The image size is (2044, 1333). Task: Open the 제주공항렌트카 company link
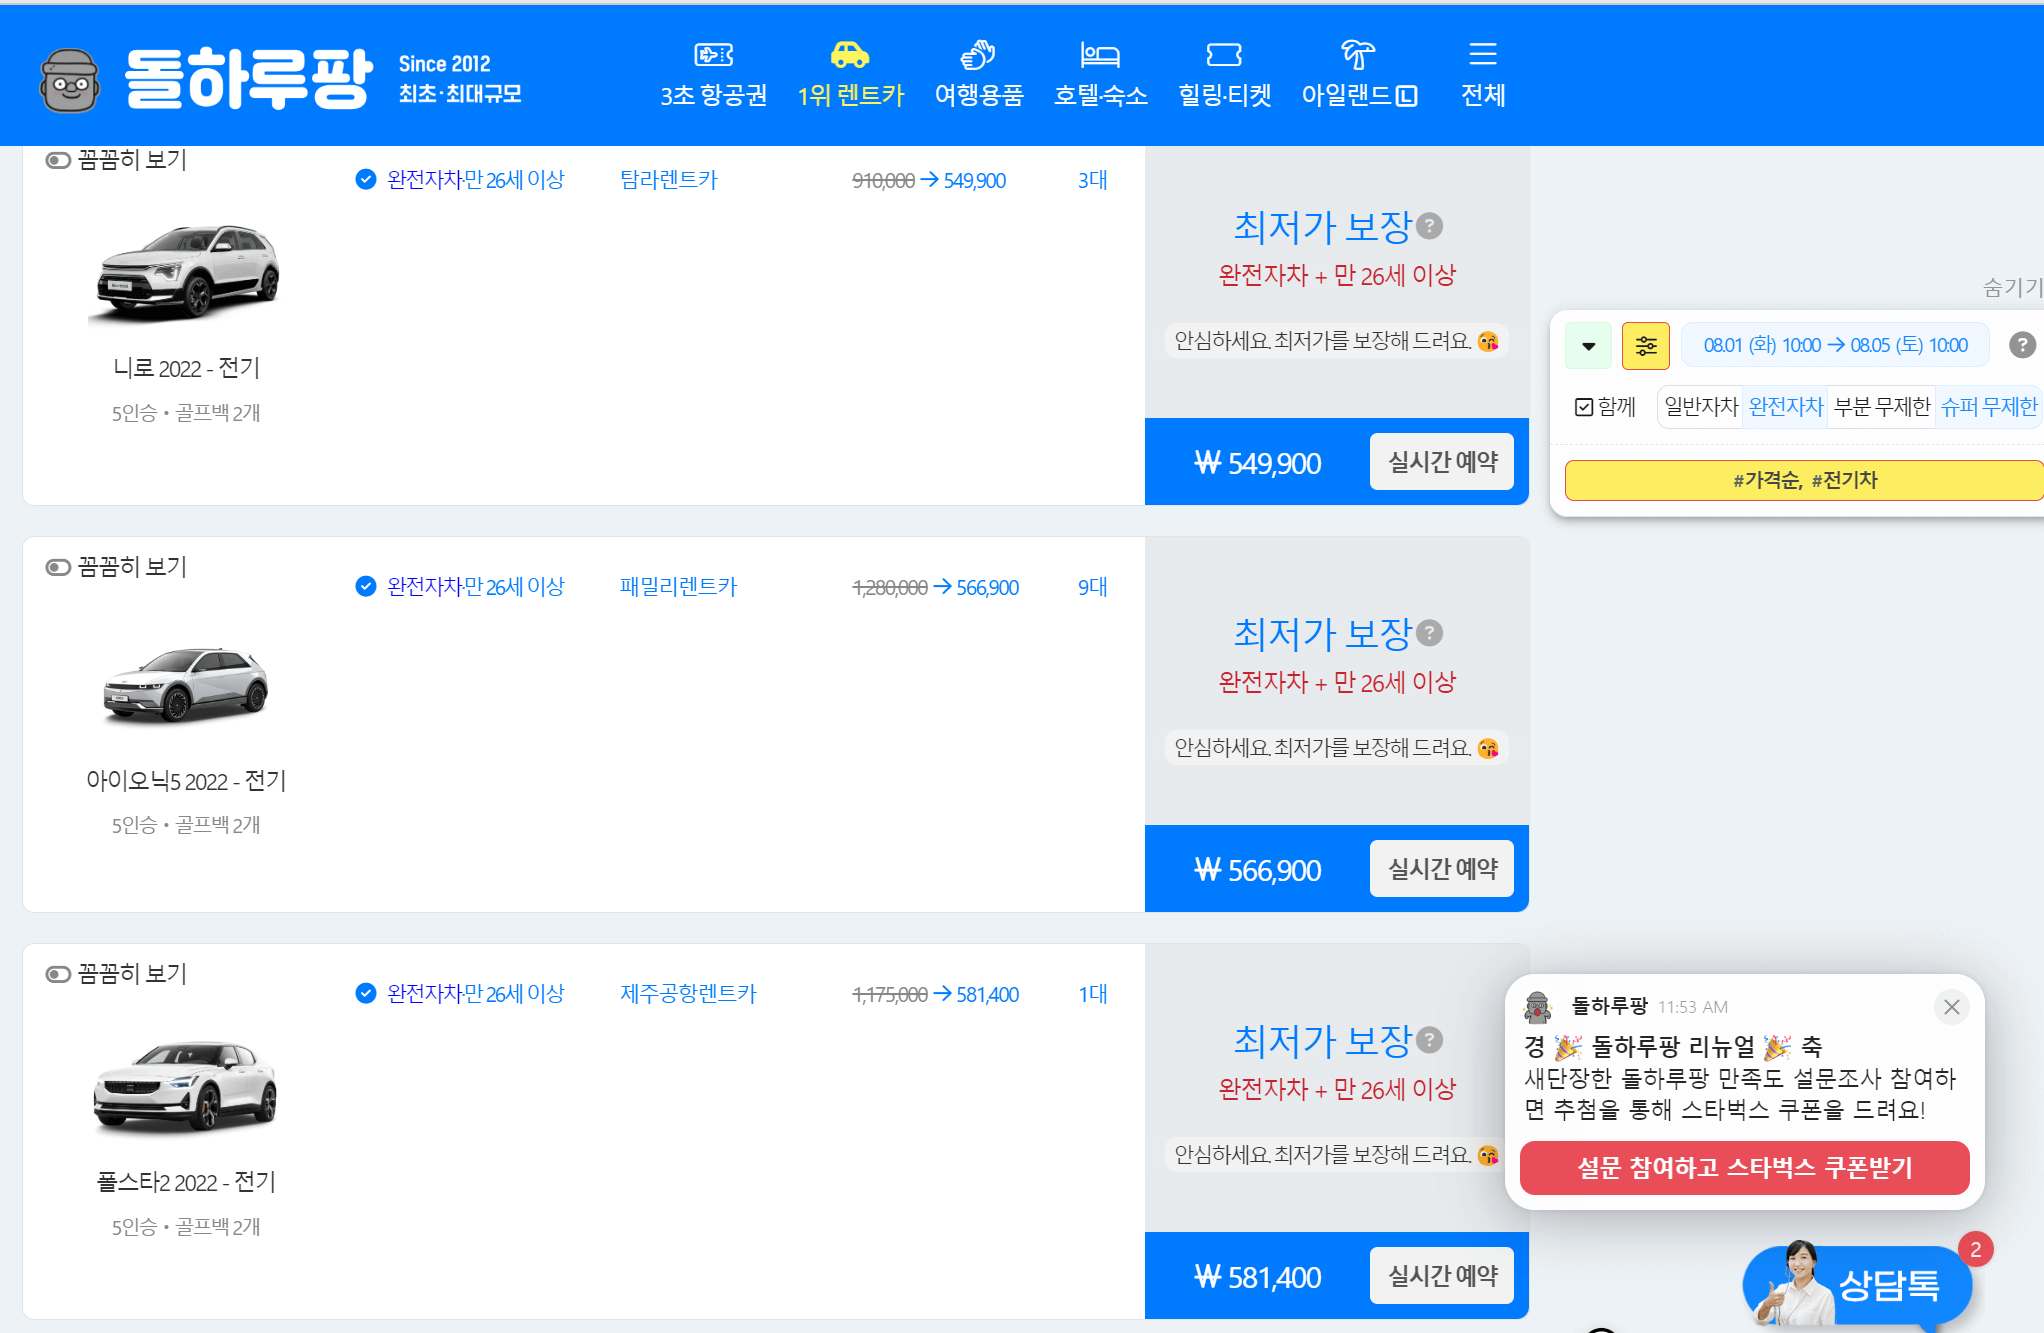pos(688,994)
